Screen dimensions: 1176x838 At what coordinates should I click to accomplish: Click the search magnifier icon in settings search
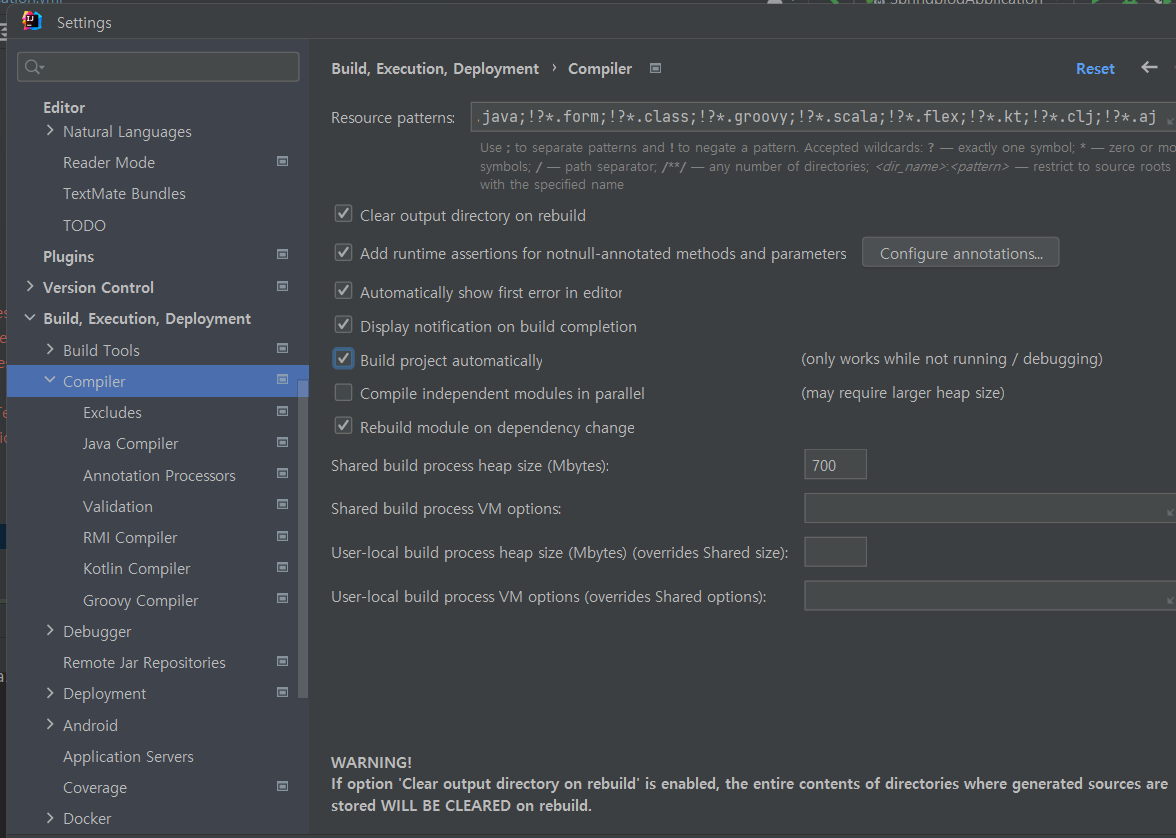pos(34,68)
